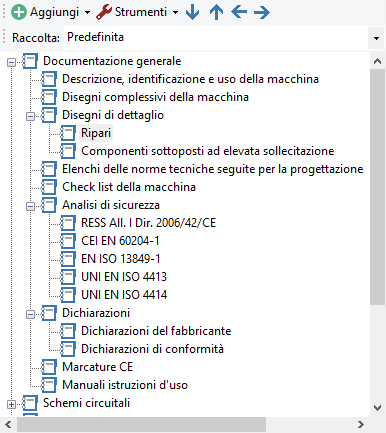Open the Raccolta combo box dropdown arrow

tap(377, 38)
